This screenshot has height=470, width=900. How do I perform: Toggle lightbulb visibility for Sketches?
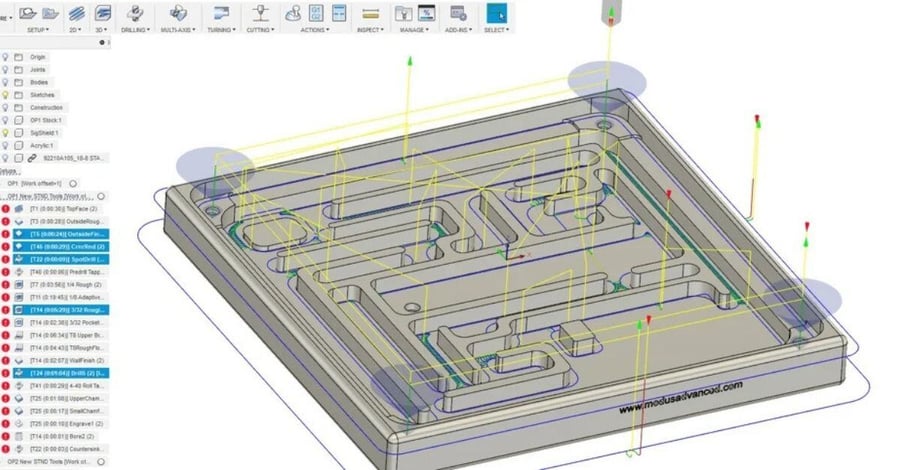(6, 95)
